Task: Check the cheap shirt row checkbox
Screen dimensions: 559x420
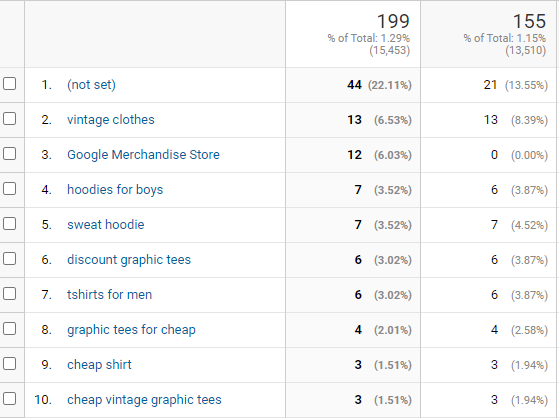Action: (10, 364)
